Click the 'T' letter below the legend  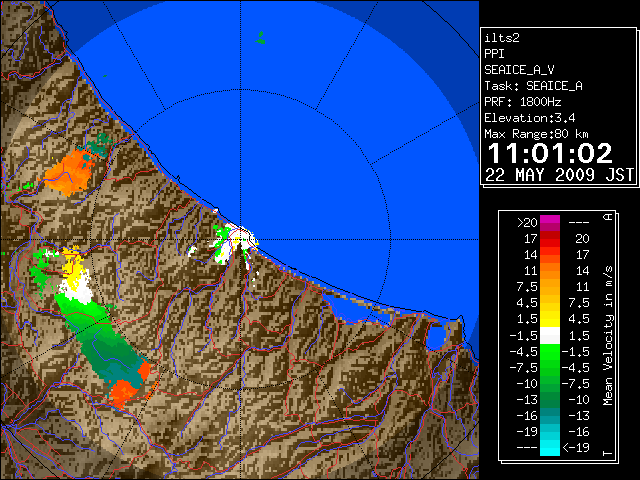pyautogui.click(x=608, y=453)
